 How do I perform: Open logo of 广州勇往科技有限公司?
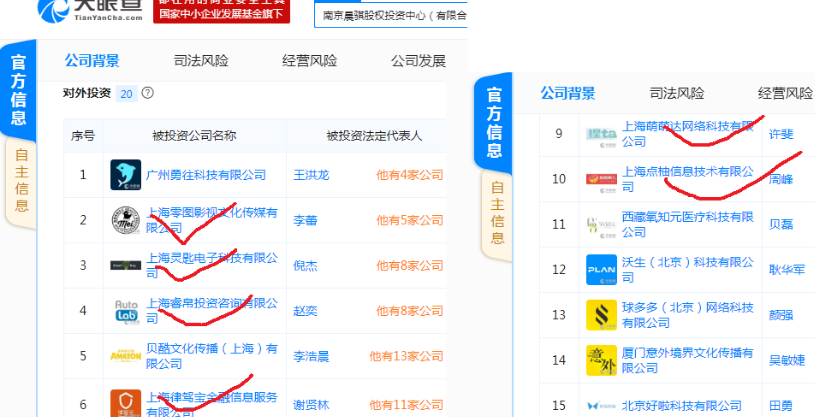pyautogui.click(x=126, y=175)
